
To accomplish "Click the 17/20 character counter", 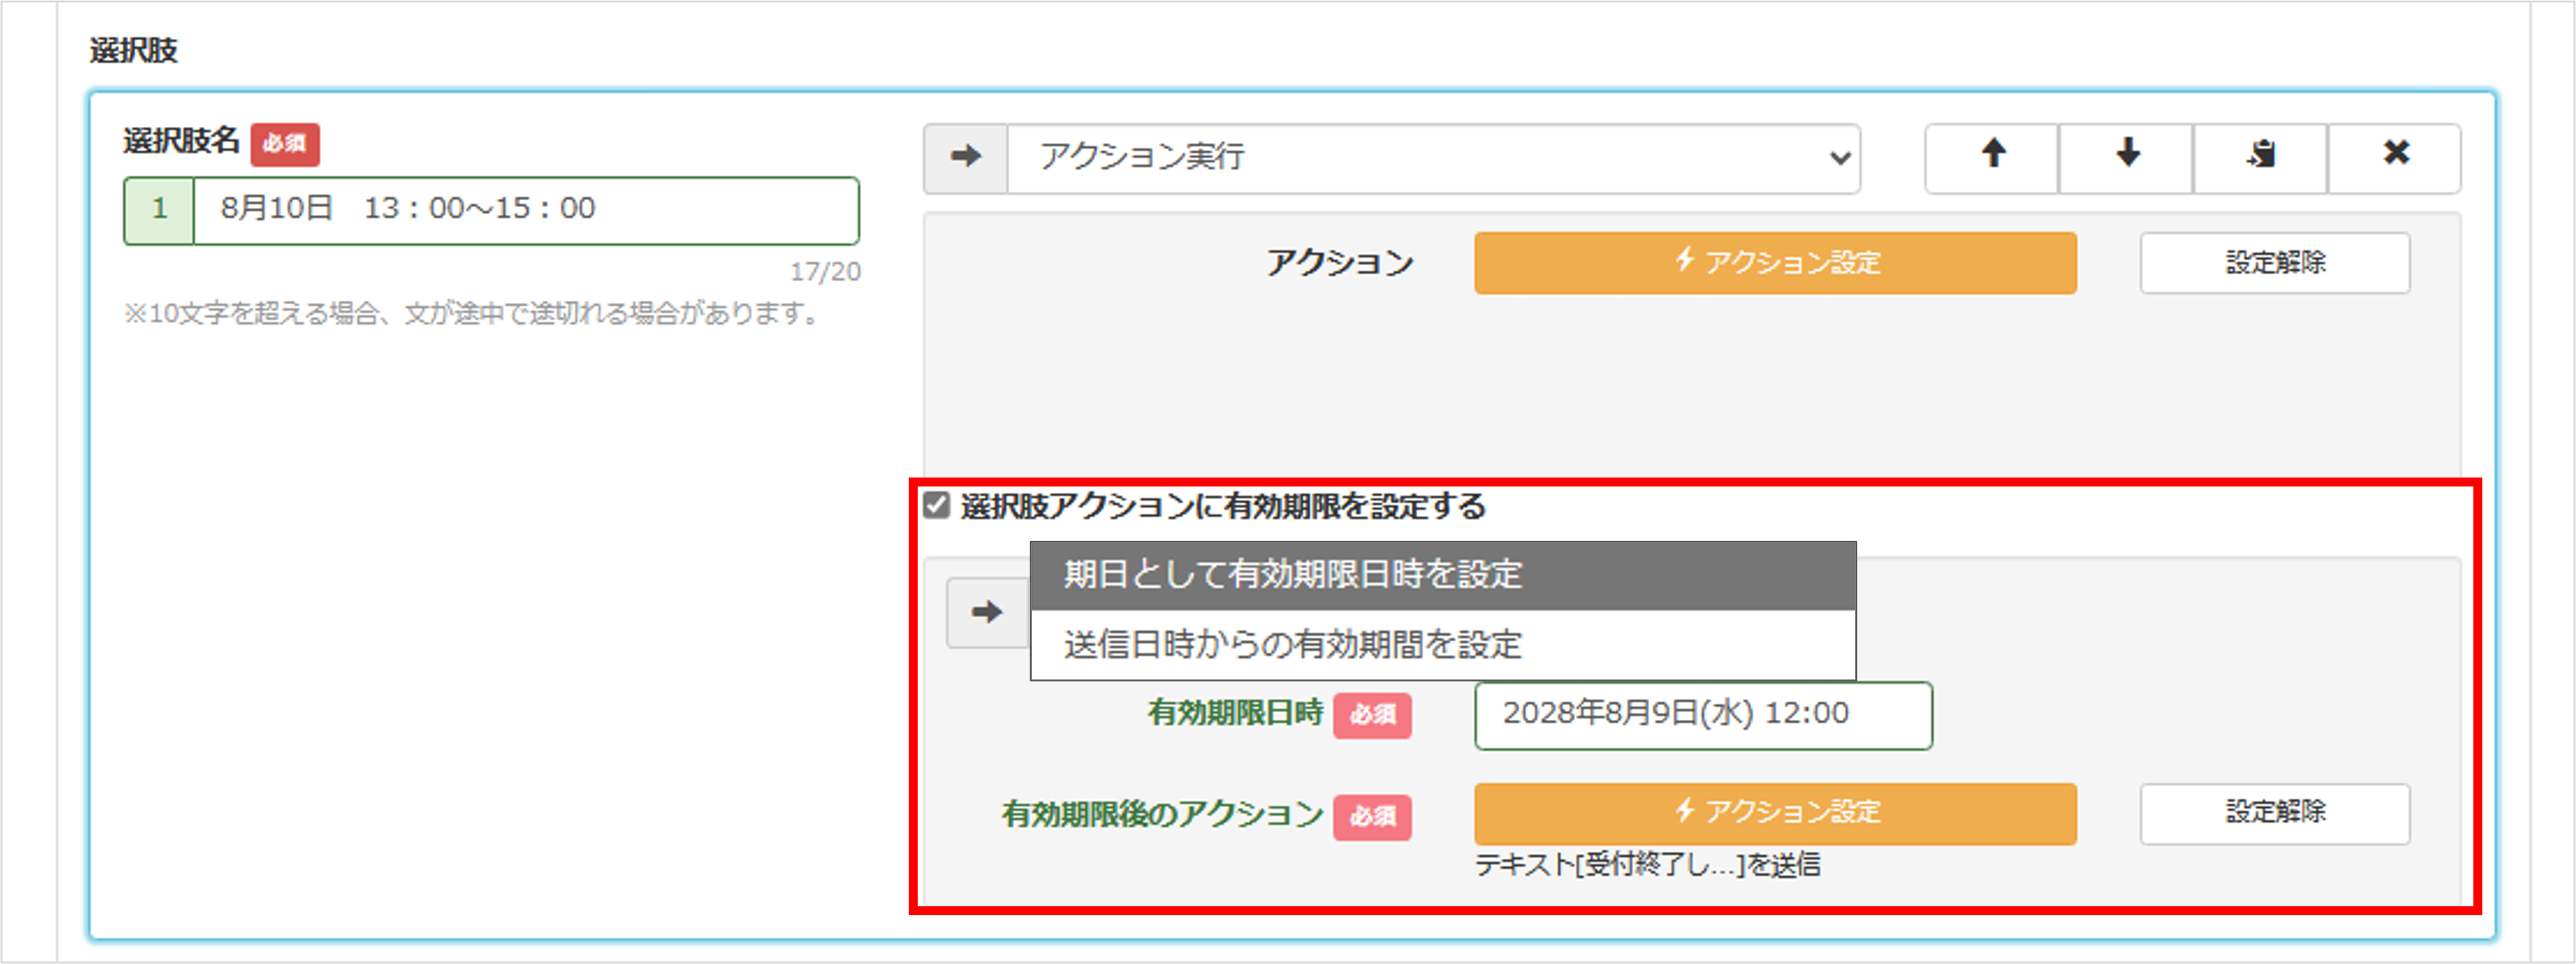I will pyautogui.click(x=825, y=271).
